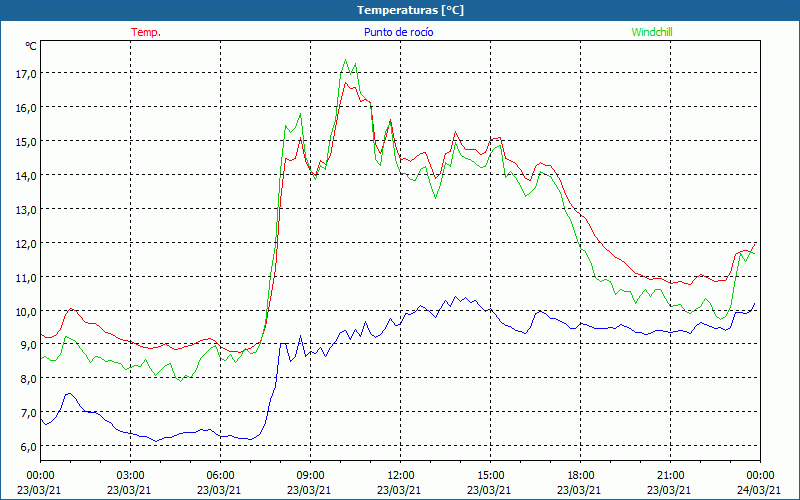Click the 15:00 time axis label
The width and height of the screenshot is (800, 500).
490,475
